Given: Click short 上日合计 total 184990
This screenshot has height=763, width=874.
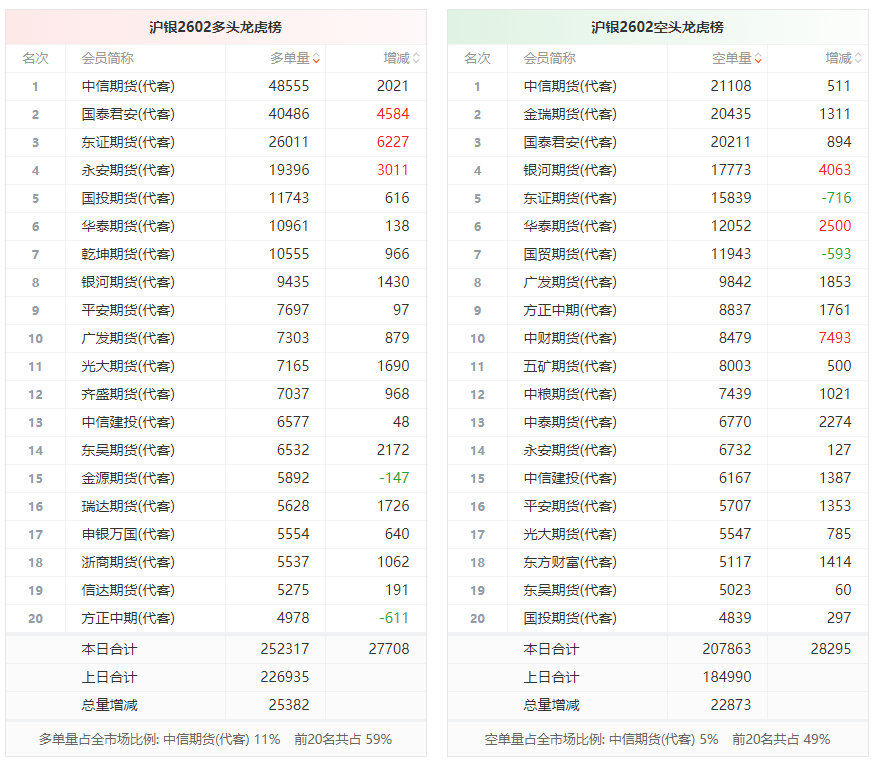Looking at the screenshot, I should point(727,677).
